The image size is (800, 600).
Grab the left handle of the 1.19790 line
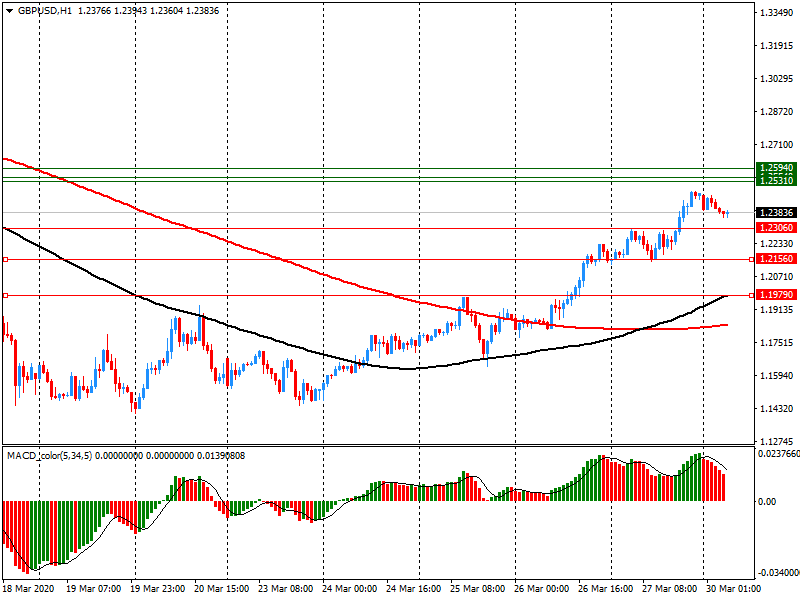point(6,295)
